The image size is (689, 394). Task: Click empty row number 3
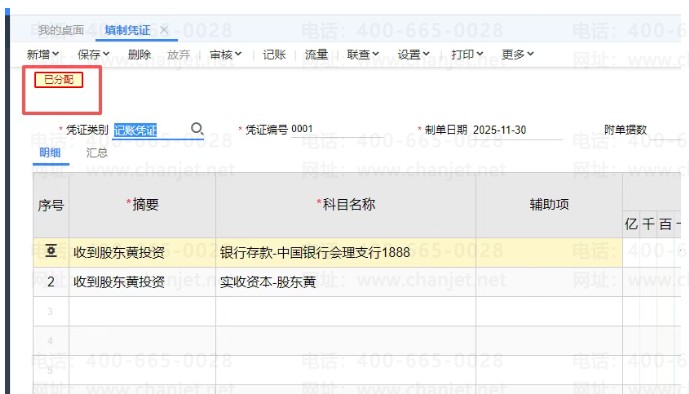click(51, 311)
